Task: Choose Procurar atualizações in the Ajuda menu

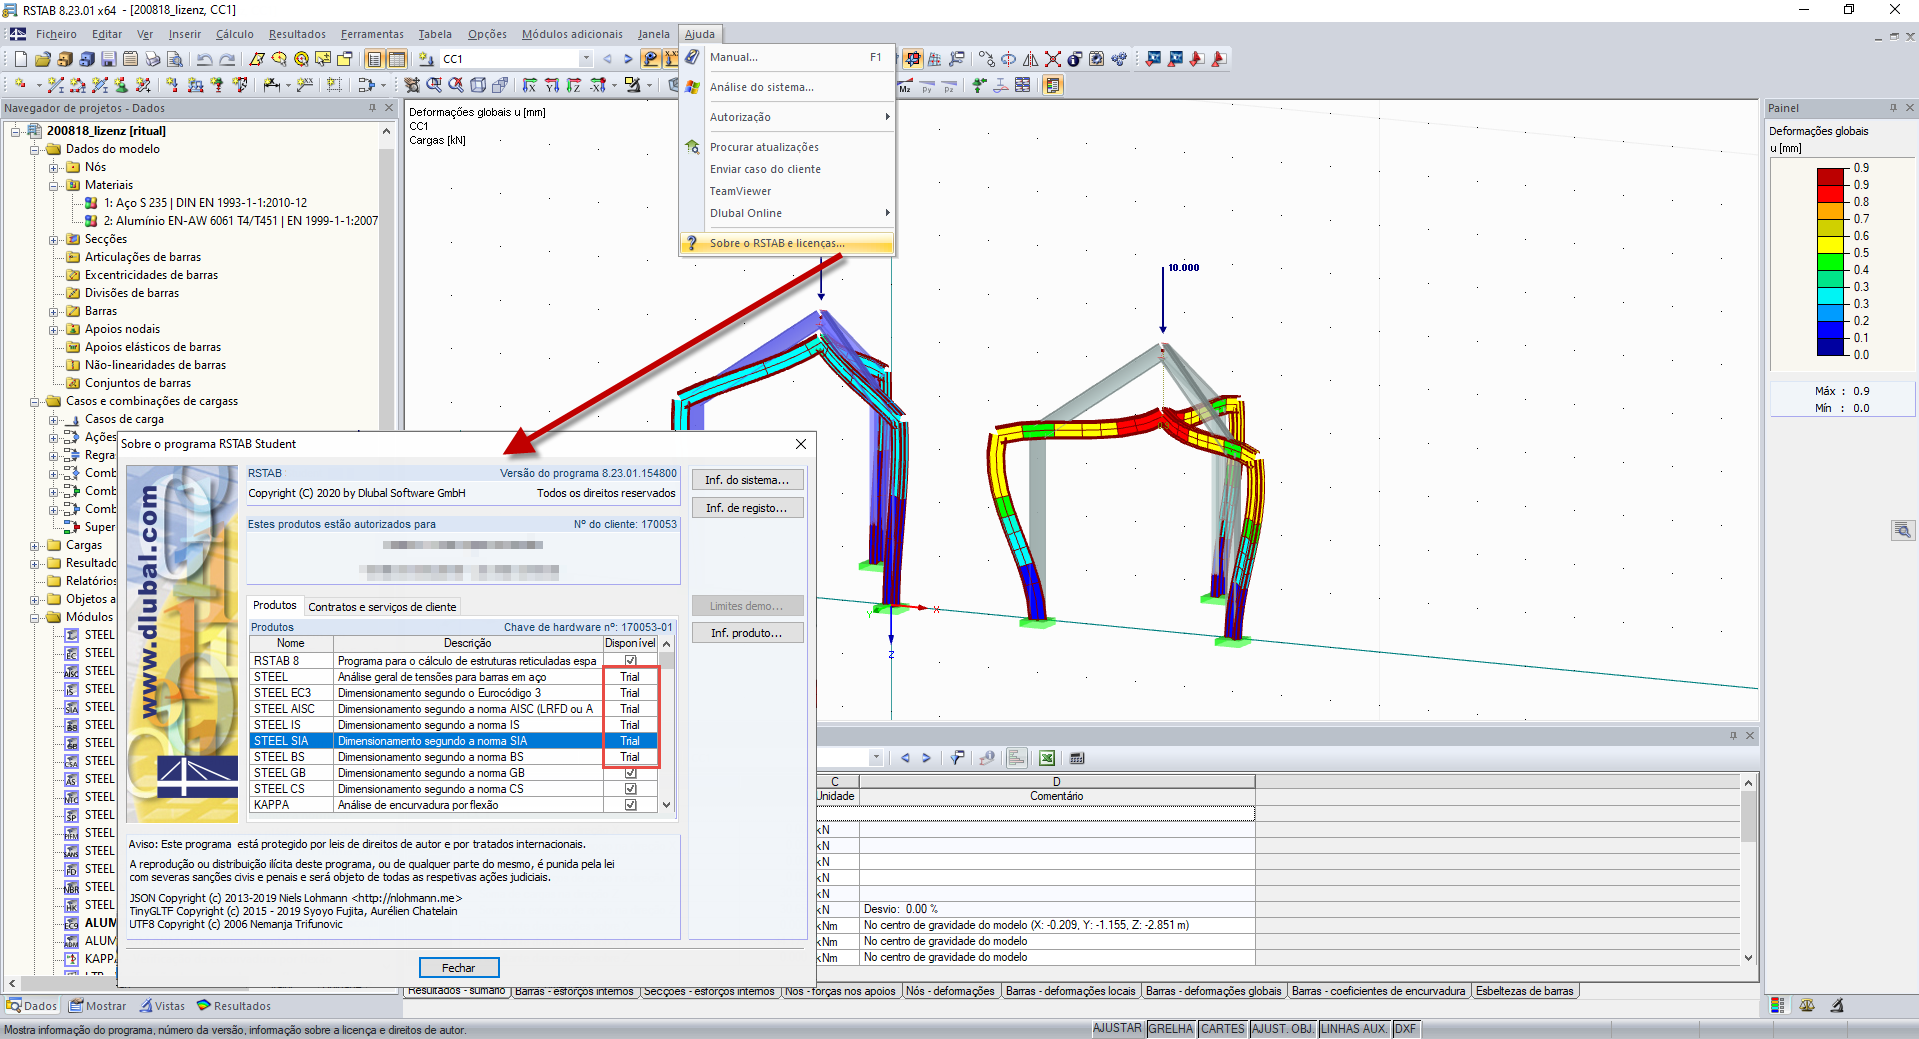Action: click(x=764, y=147)
